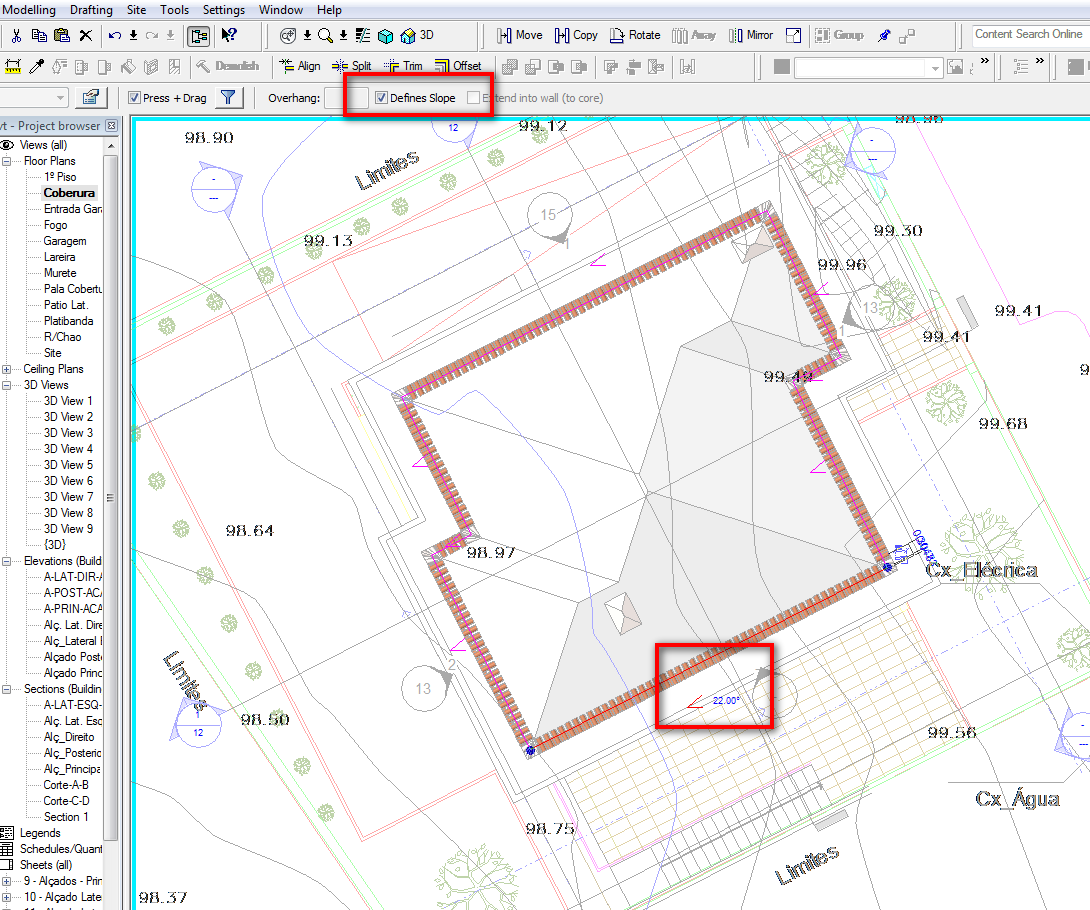Select the Match Type eyedropper tool
1090x910 pixels.
[36, 67]
